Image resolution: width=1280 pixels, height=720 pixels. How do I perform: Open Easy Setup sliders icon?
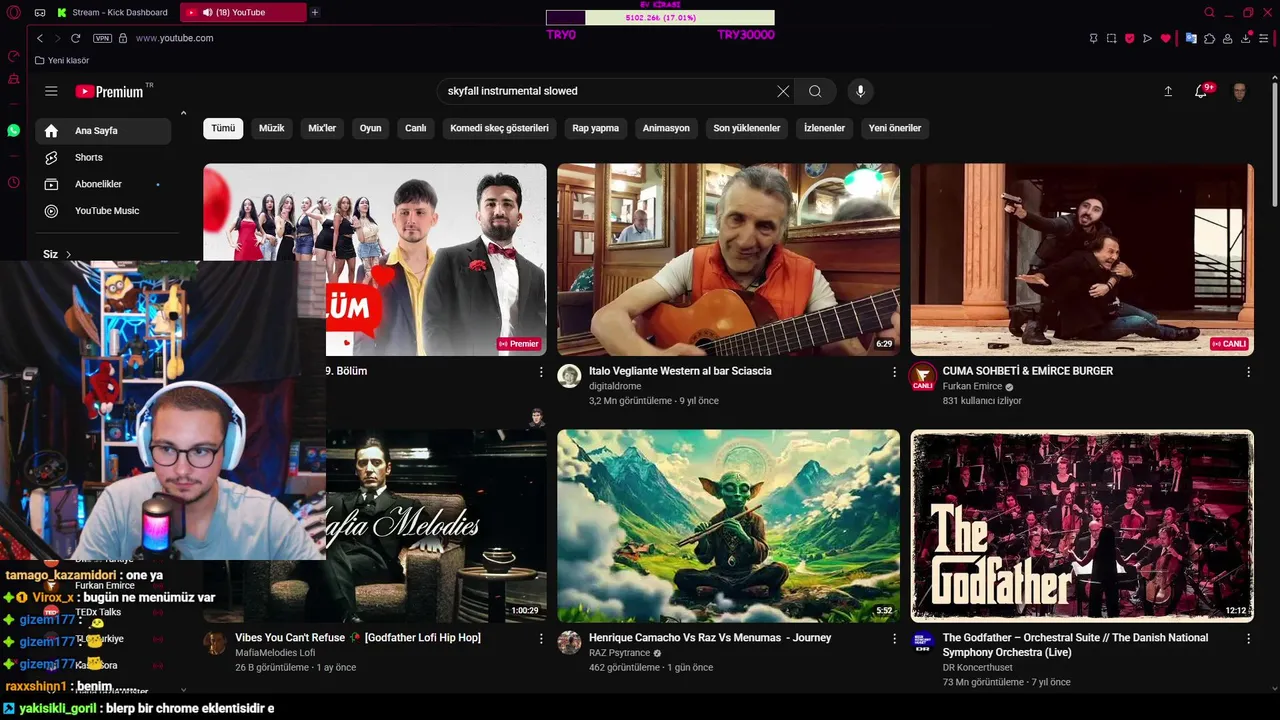[x=1264, y=38]
